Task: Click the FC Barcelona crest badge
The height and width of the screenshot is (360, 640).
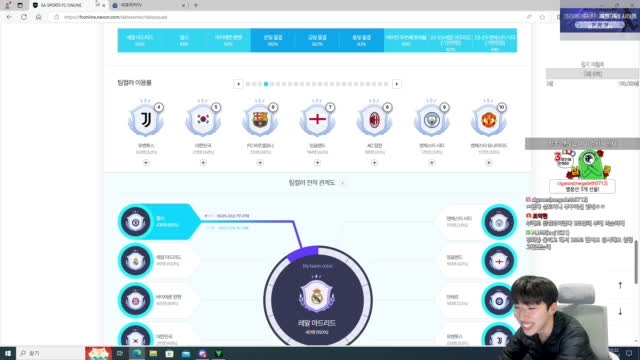Action: (260, 120)
